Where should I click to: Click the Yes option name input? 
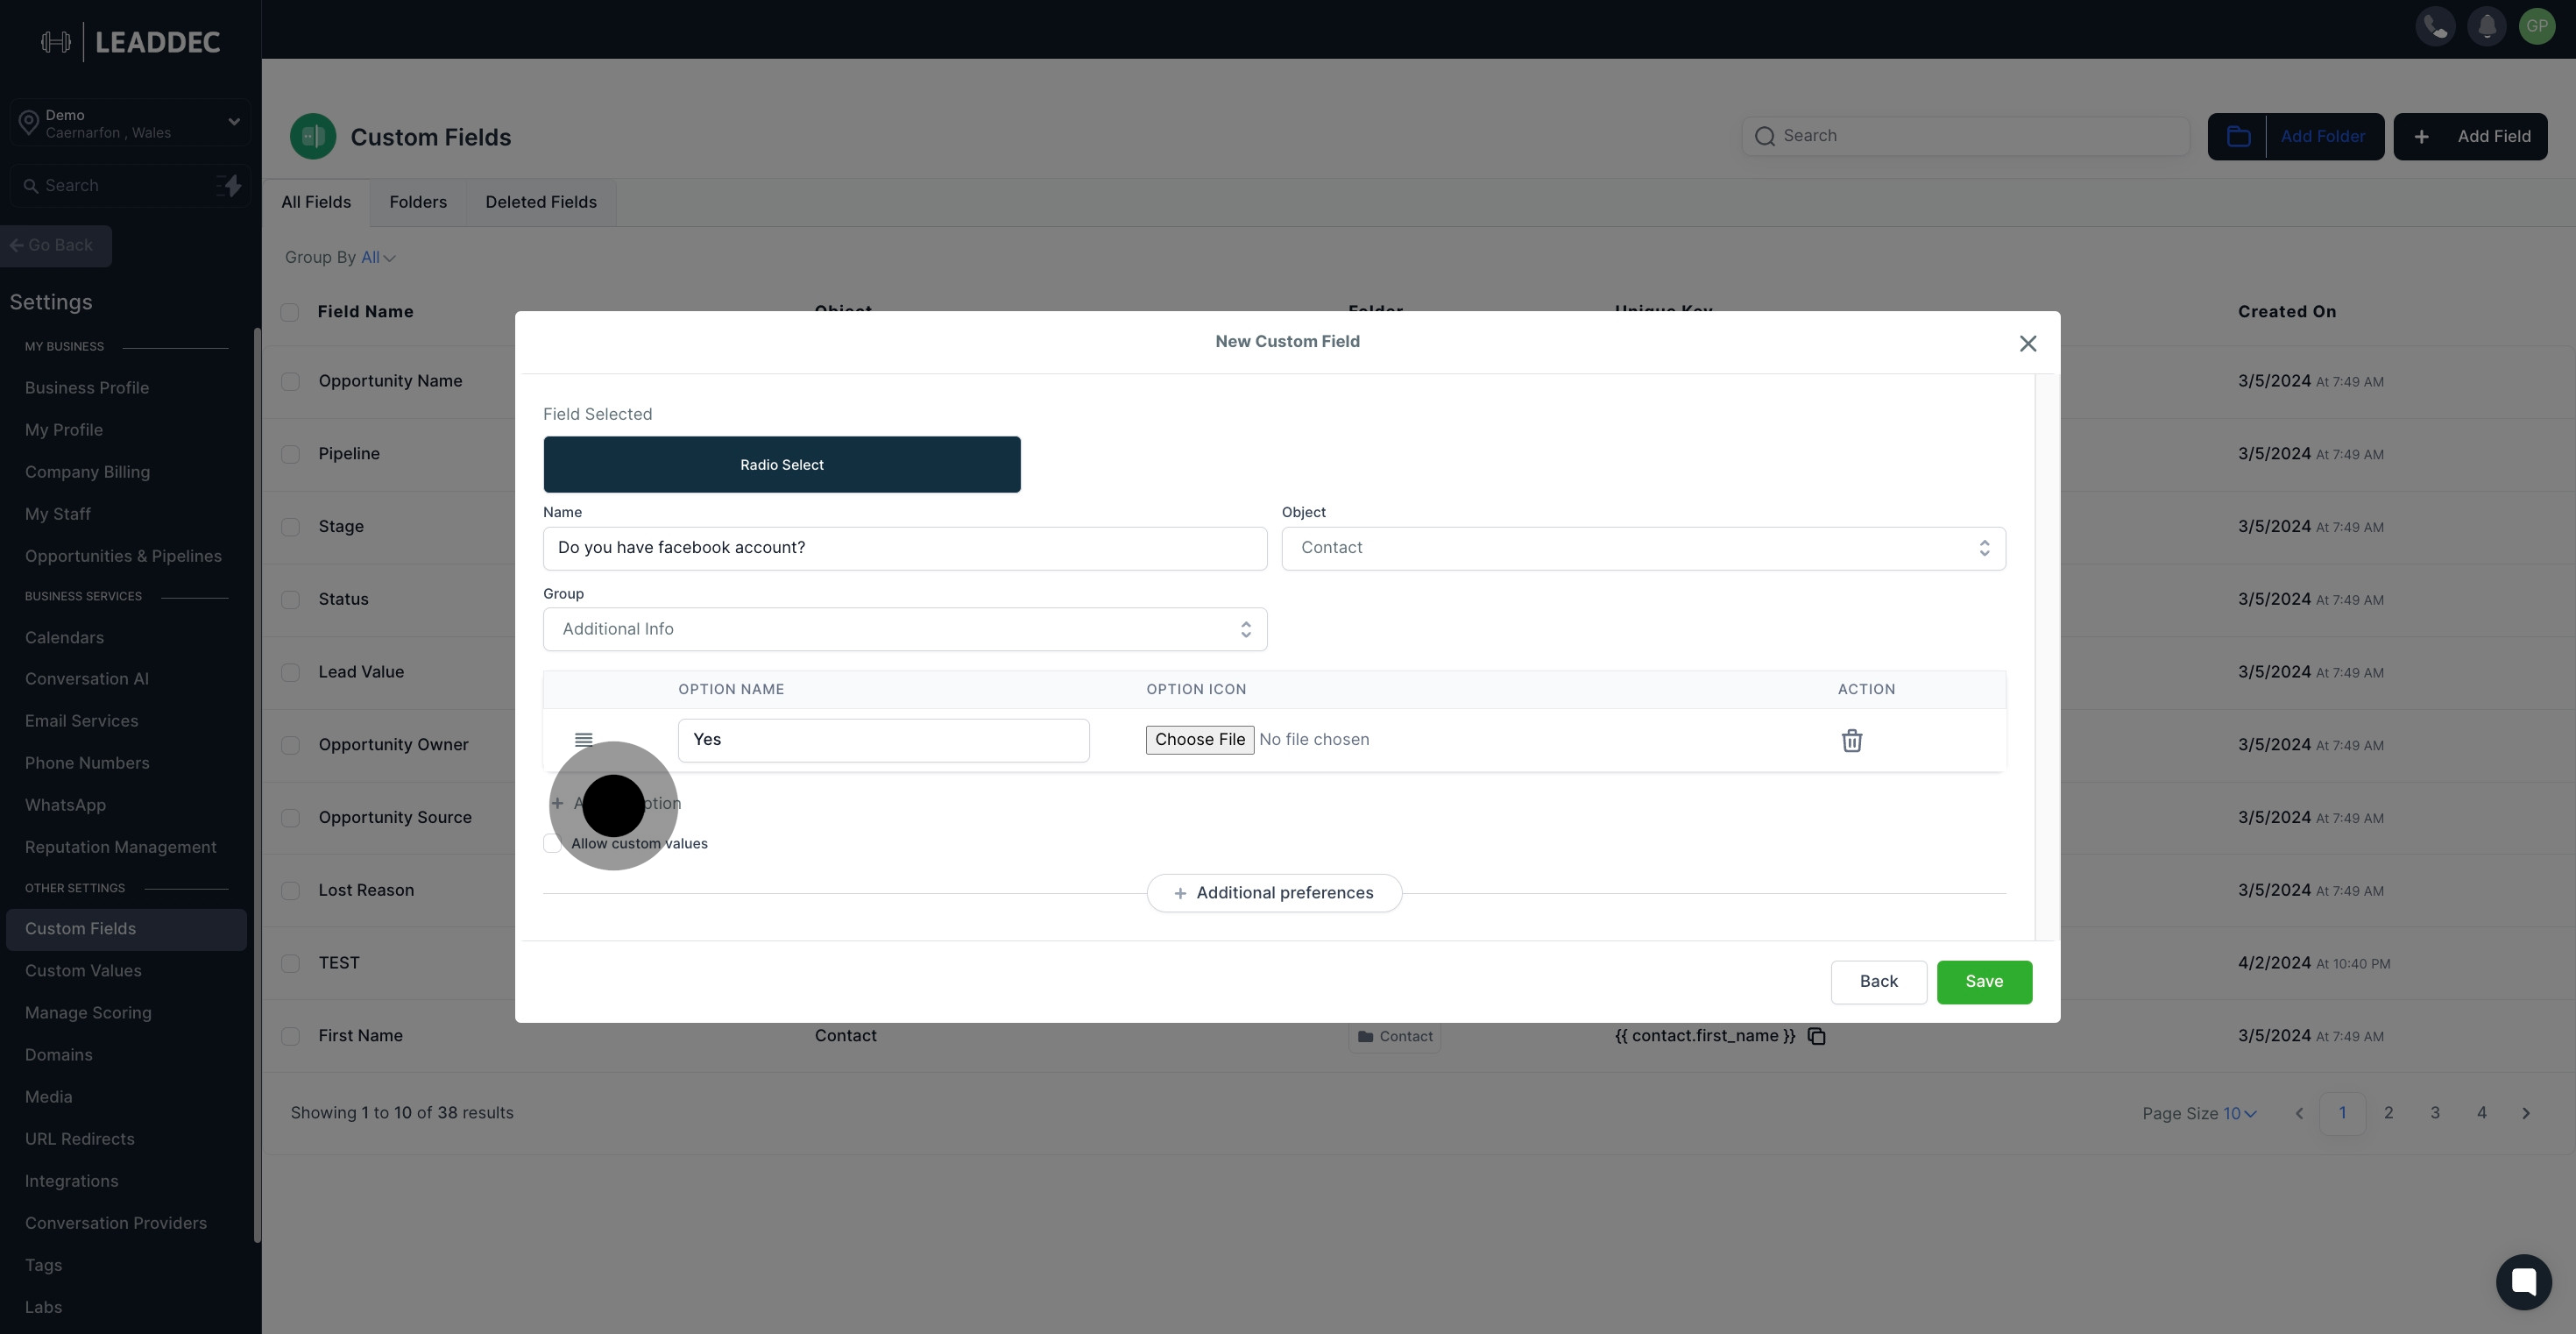[x=883, y=740]
